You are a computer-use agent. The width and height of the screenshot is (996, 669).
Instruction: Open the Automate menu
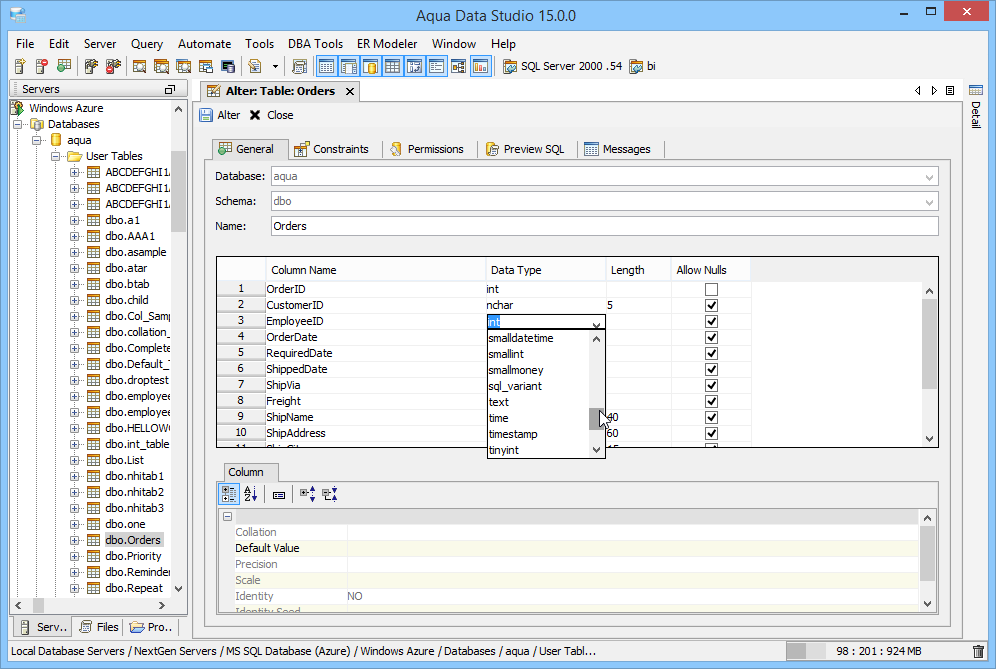[x=204, y=44]
